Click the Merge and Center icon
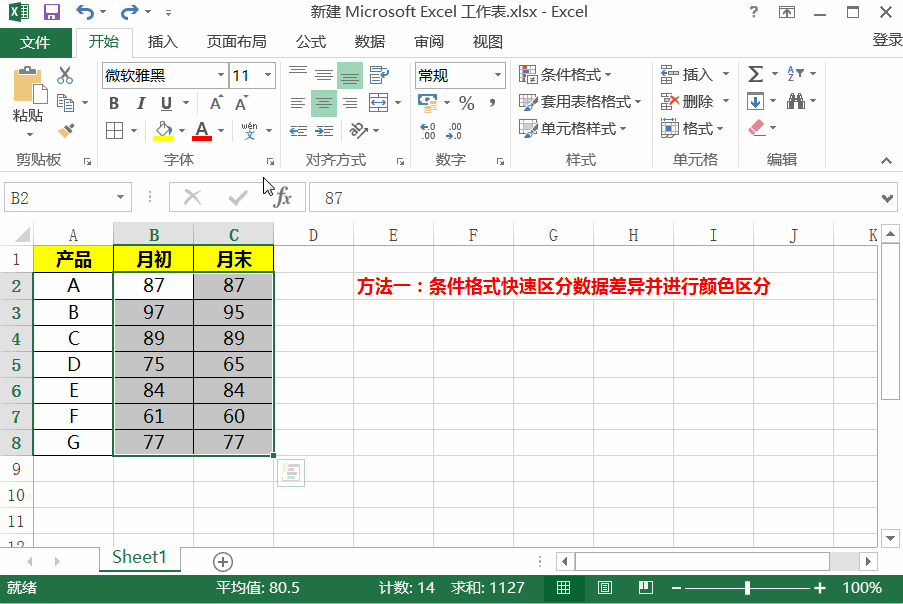The width and height of the screenshot is (903, 604). (x=378, y=102)
